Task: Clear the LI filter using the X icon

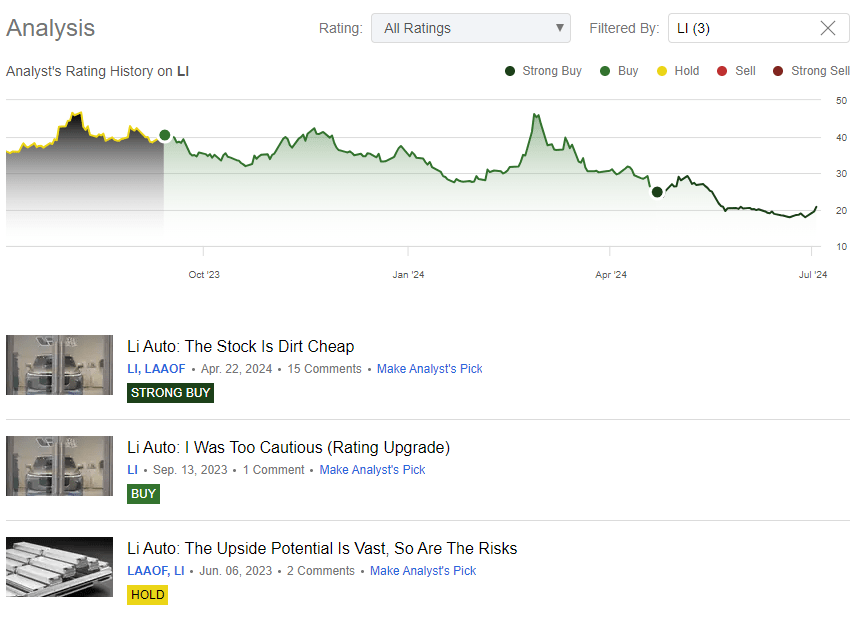Action: (x=827, y=28)
